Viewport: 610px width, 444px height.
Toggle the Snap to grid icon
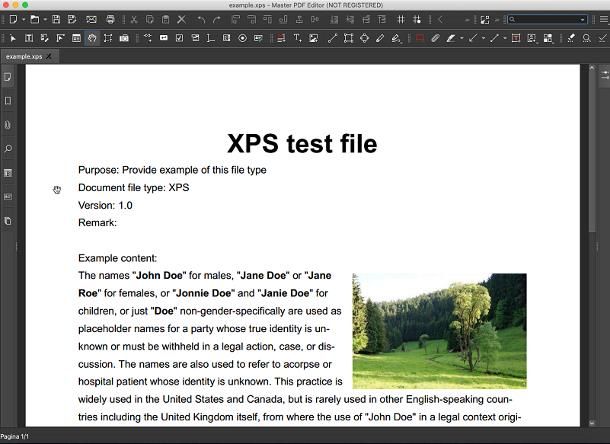(x=417, y=19)
